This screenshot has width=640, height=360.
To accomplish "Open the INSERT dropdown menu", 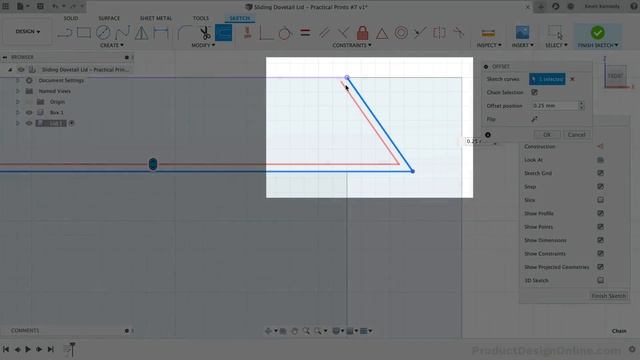I will (522, 45).
